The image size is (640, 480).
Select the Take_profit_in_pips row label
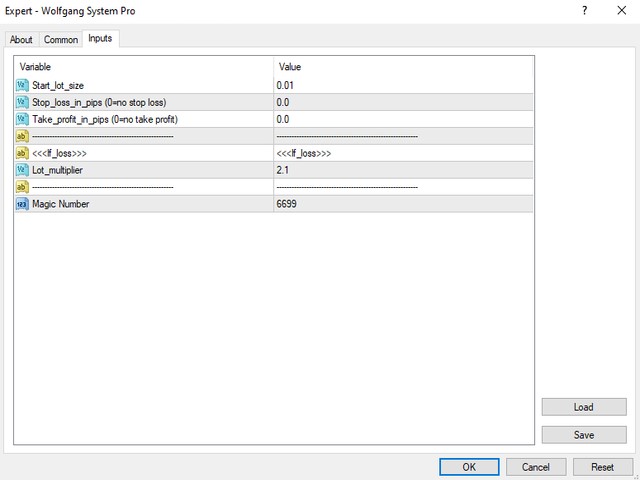click(x=105, y=120)
